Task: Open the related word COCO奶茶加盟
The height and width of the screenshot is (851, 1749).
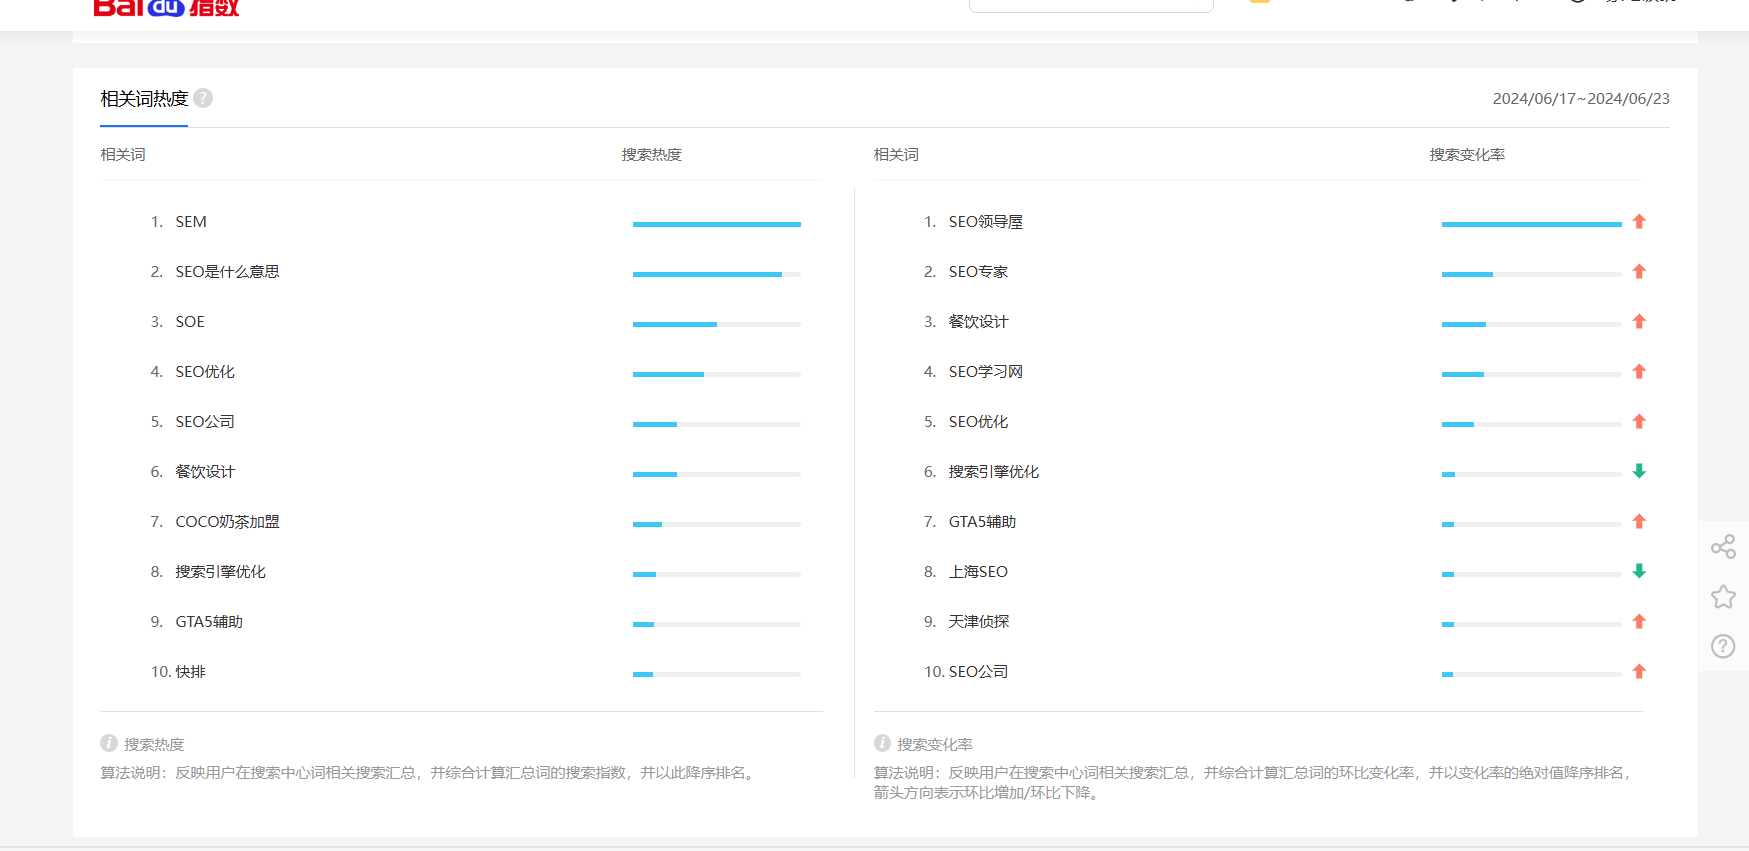Action: coord(227,522)
